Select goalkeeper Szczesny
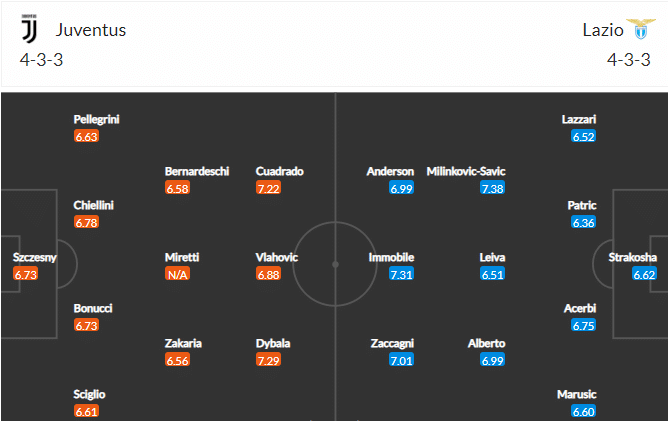This screenshot has height=421, width=668. [35, 257]
